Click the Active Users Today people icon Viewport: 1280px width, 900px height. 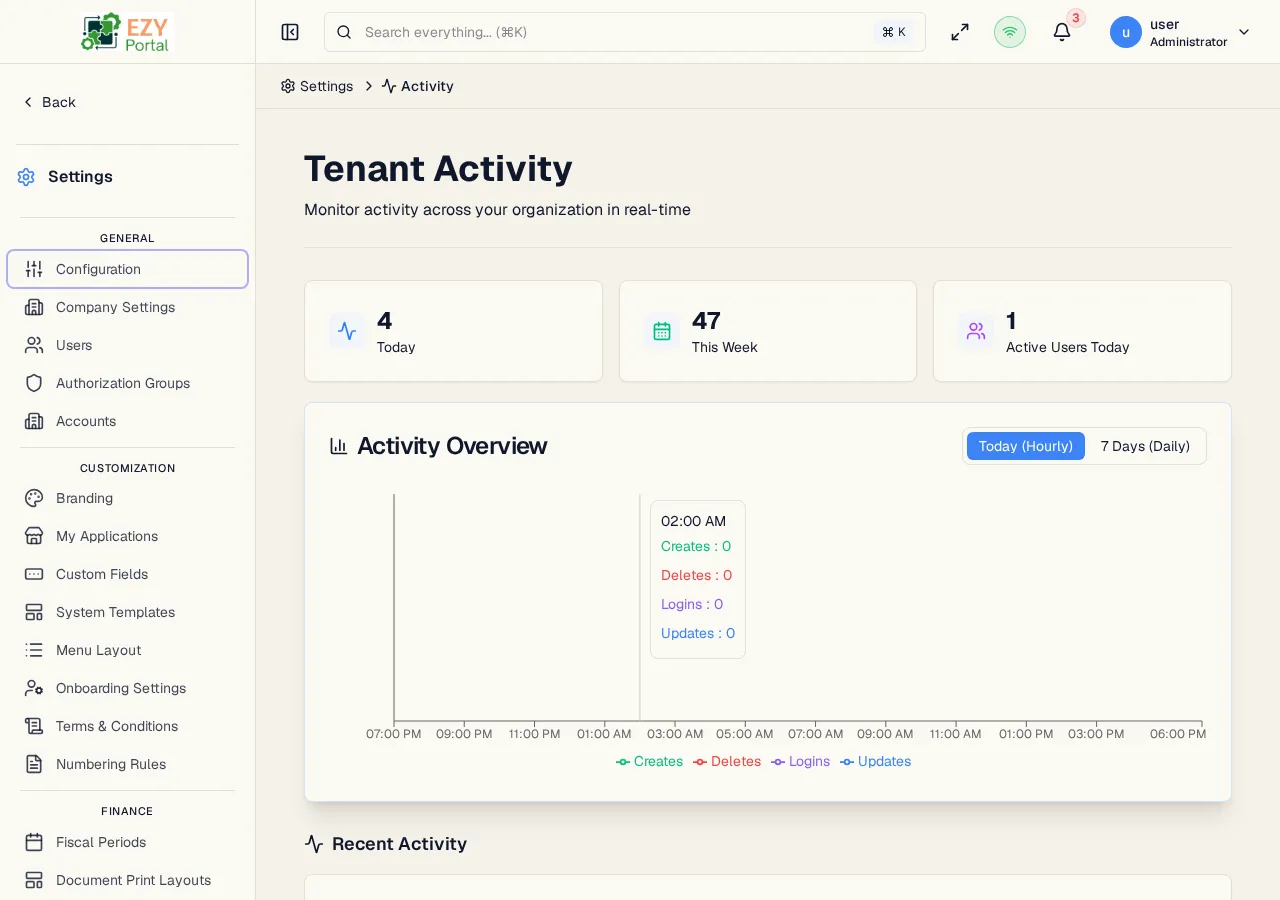pos(976,331)
